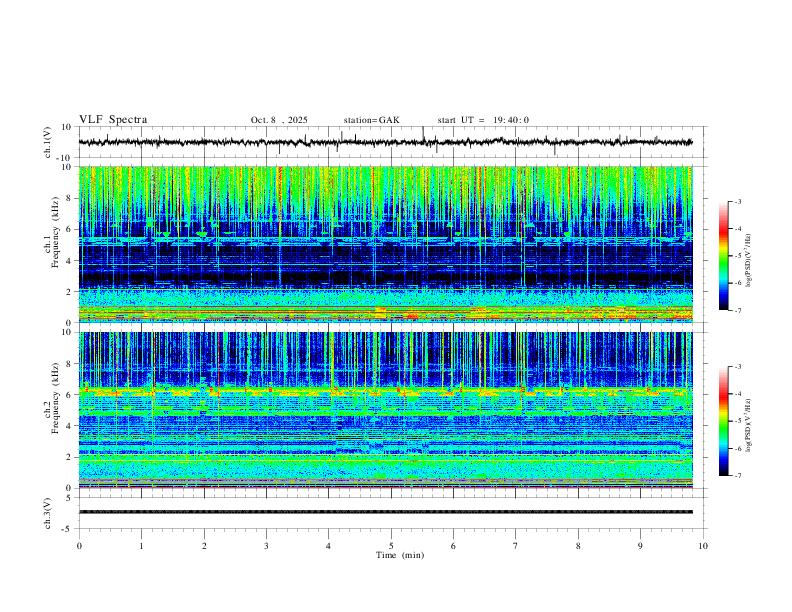This screenshot has height=612, width=792.
Task: Click inside the ch.2 frequency spectrogram panel
Action: click(x=385, y=410)
